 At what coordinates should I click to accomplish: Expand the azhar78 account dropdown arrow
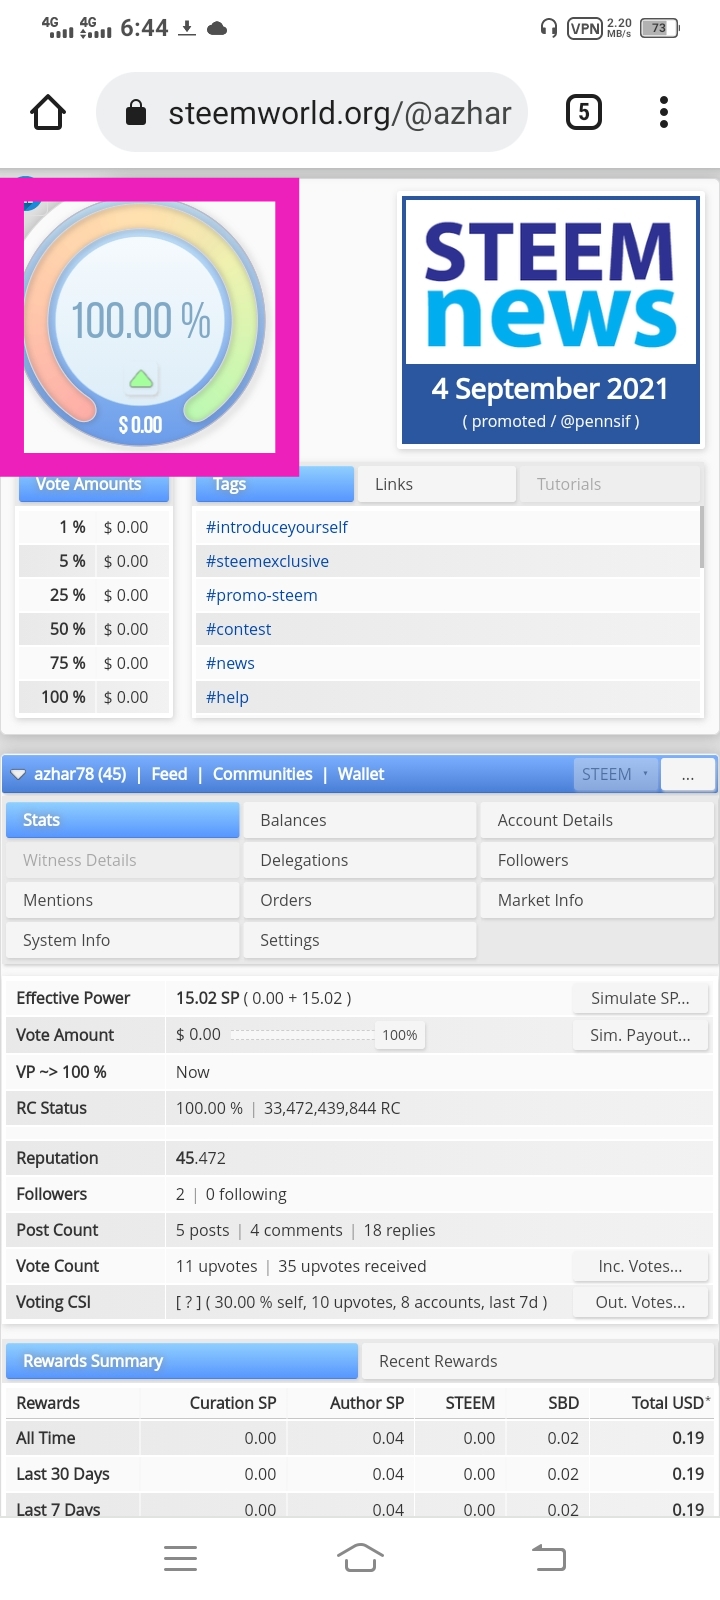pos(18,774)
